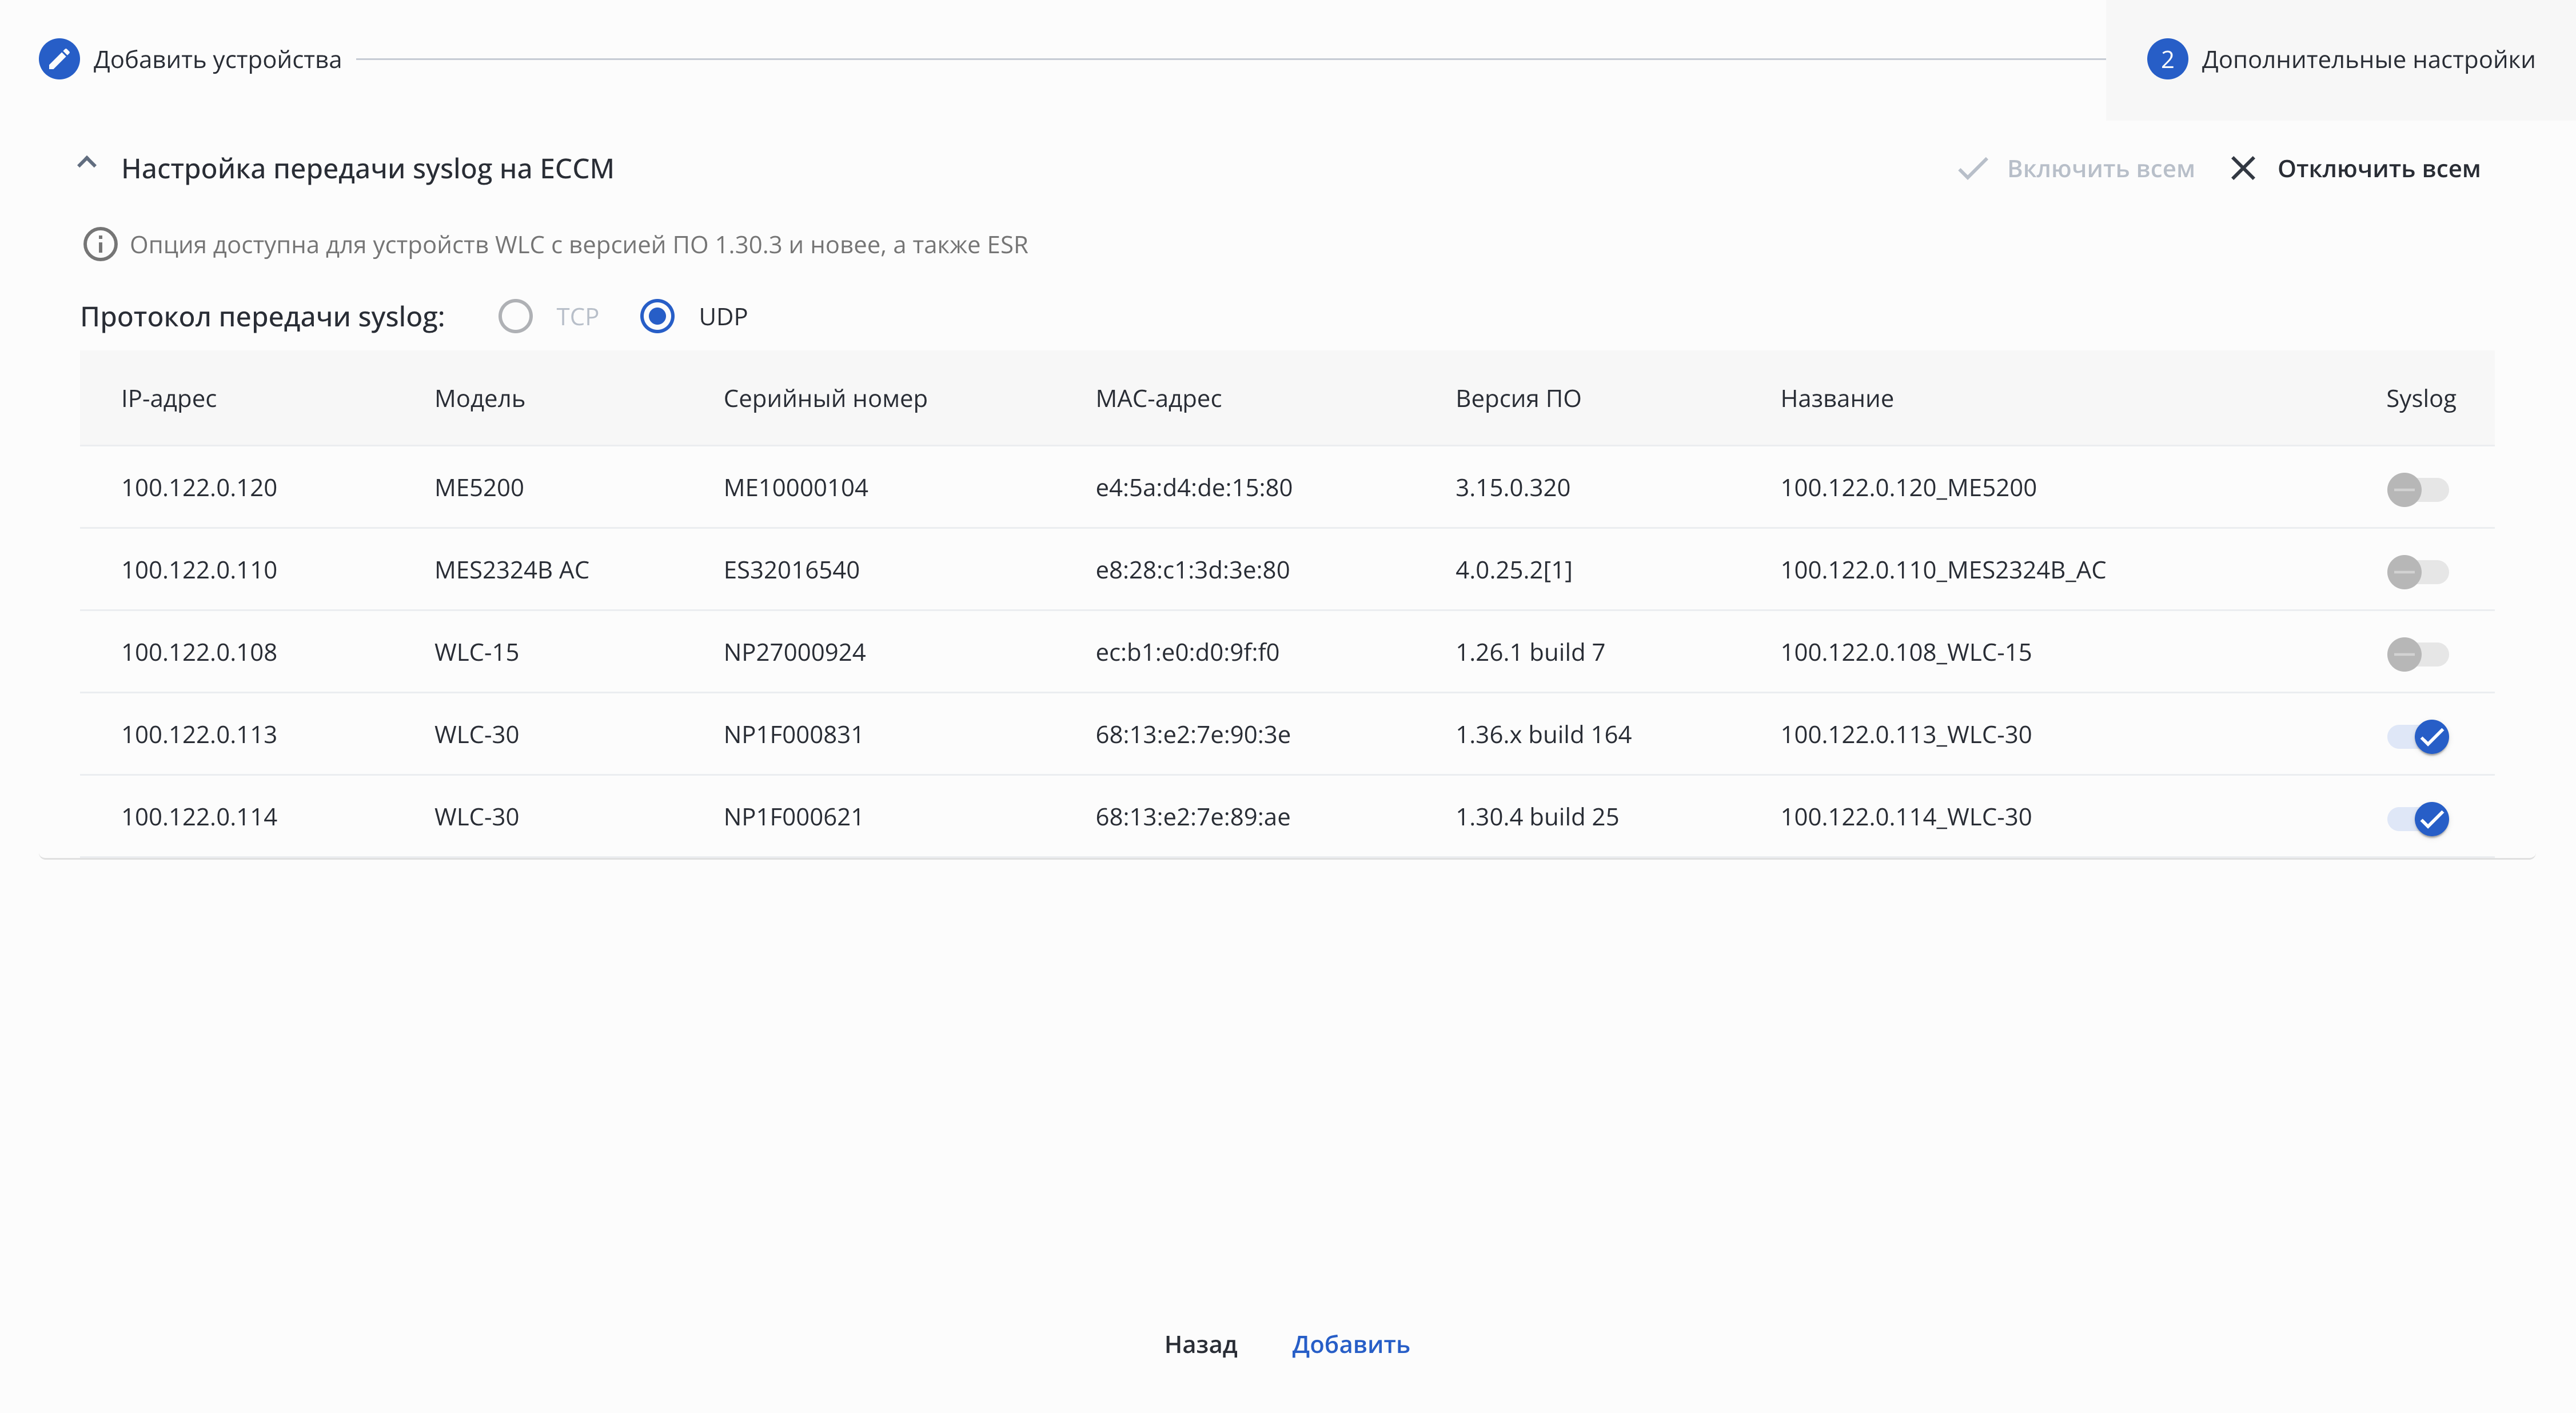The image size is (2576, 1413).
Task: Click the X icon for Отключить всем
Action: click(x=2243, y=169)
